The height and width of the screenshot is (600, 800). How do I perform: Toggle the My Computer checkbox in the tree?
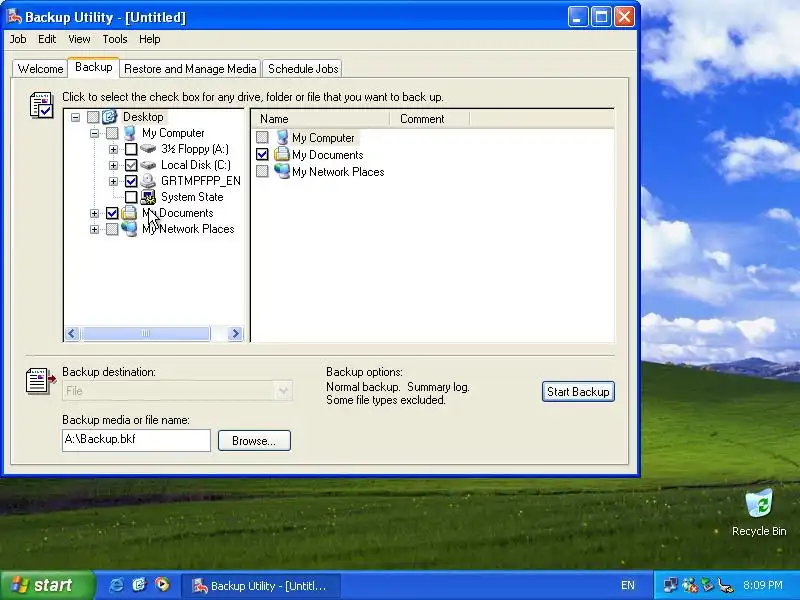point(112,133)
